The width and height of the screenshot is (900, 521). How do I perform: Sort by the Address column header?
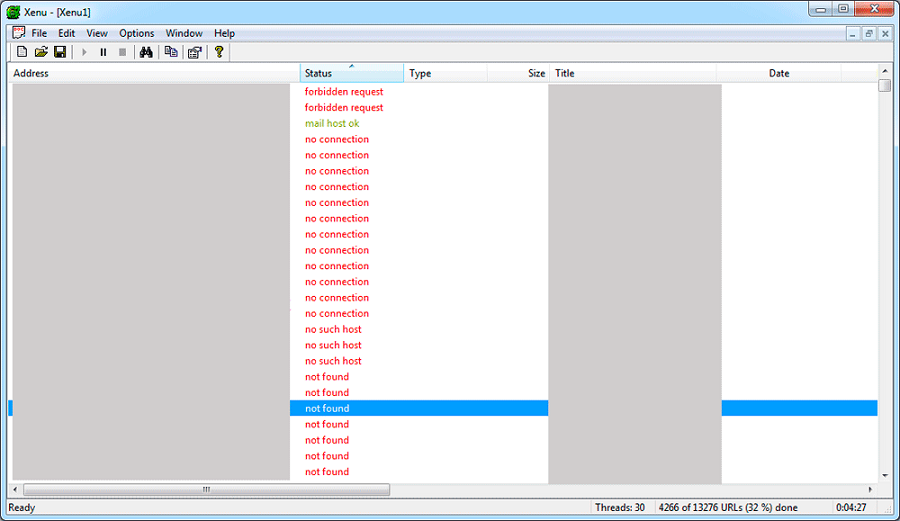(154, 73)
